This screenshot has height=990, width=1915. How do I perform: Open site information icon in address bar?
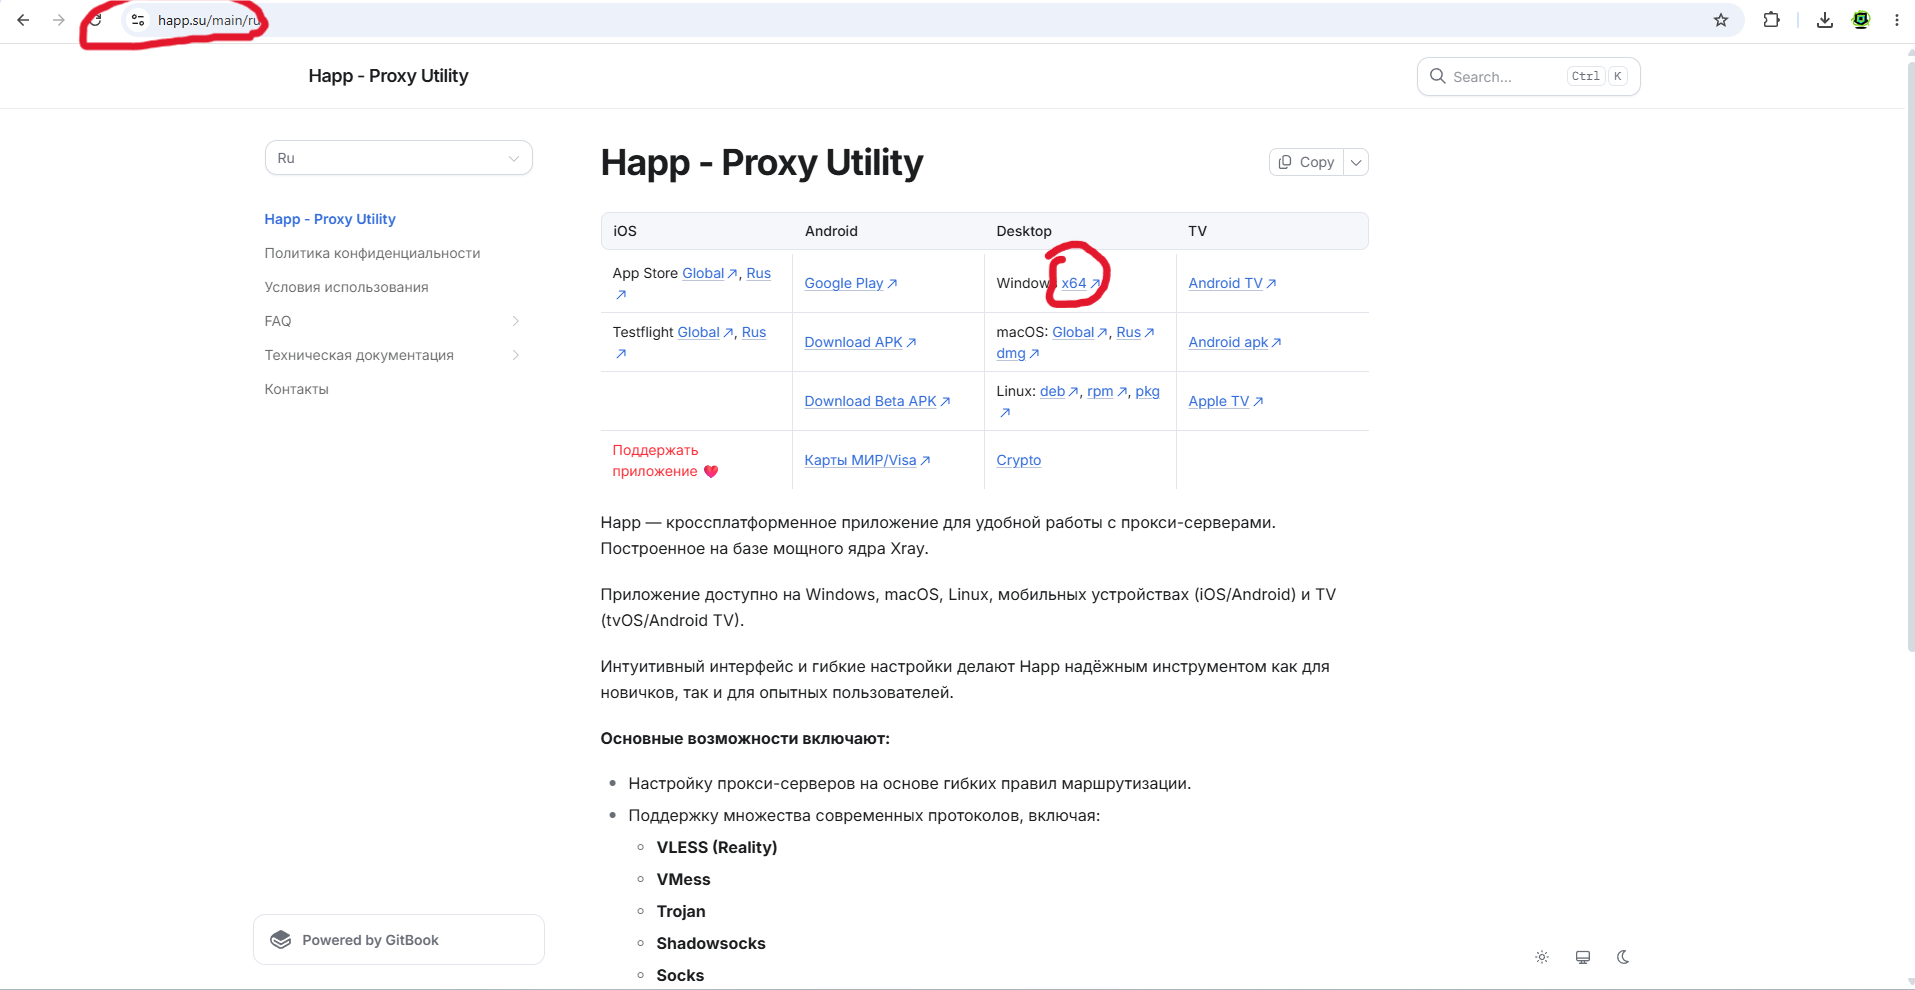pyautogui.click(x=138, y=20)
